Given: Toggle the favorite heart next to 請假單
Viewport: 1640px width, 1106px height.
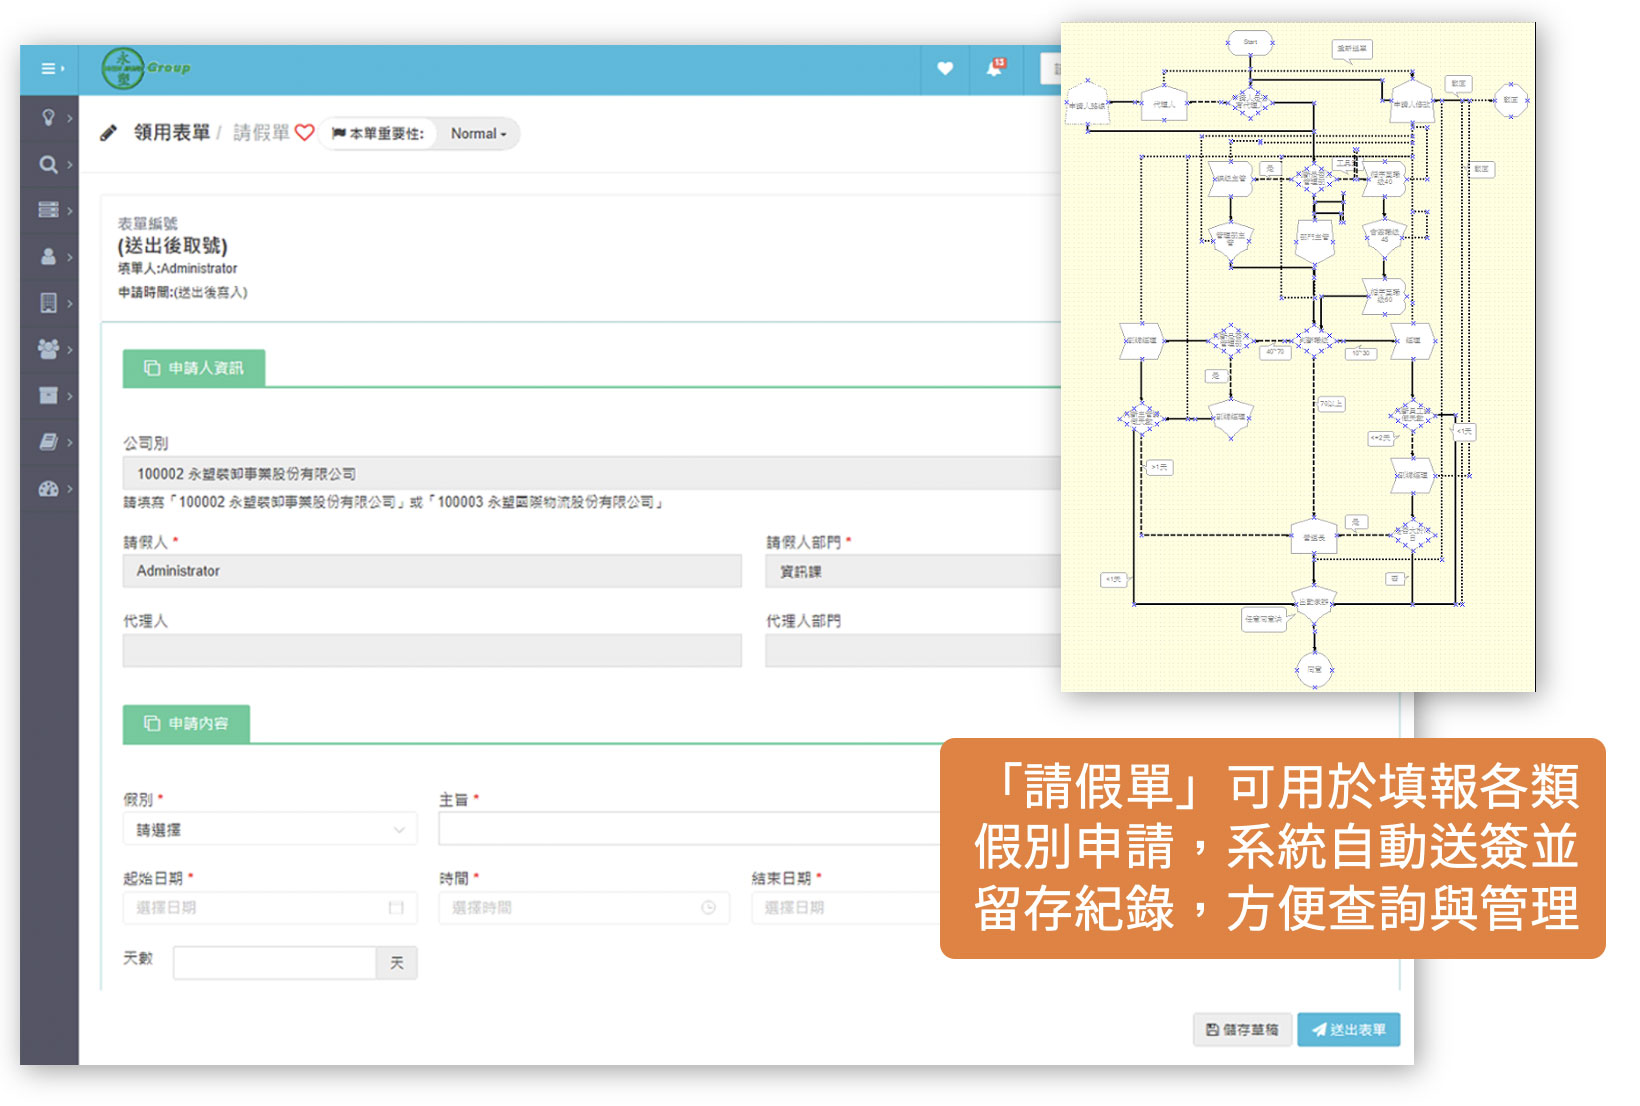Looking at the screenshot, I should tap(305, 132).
